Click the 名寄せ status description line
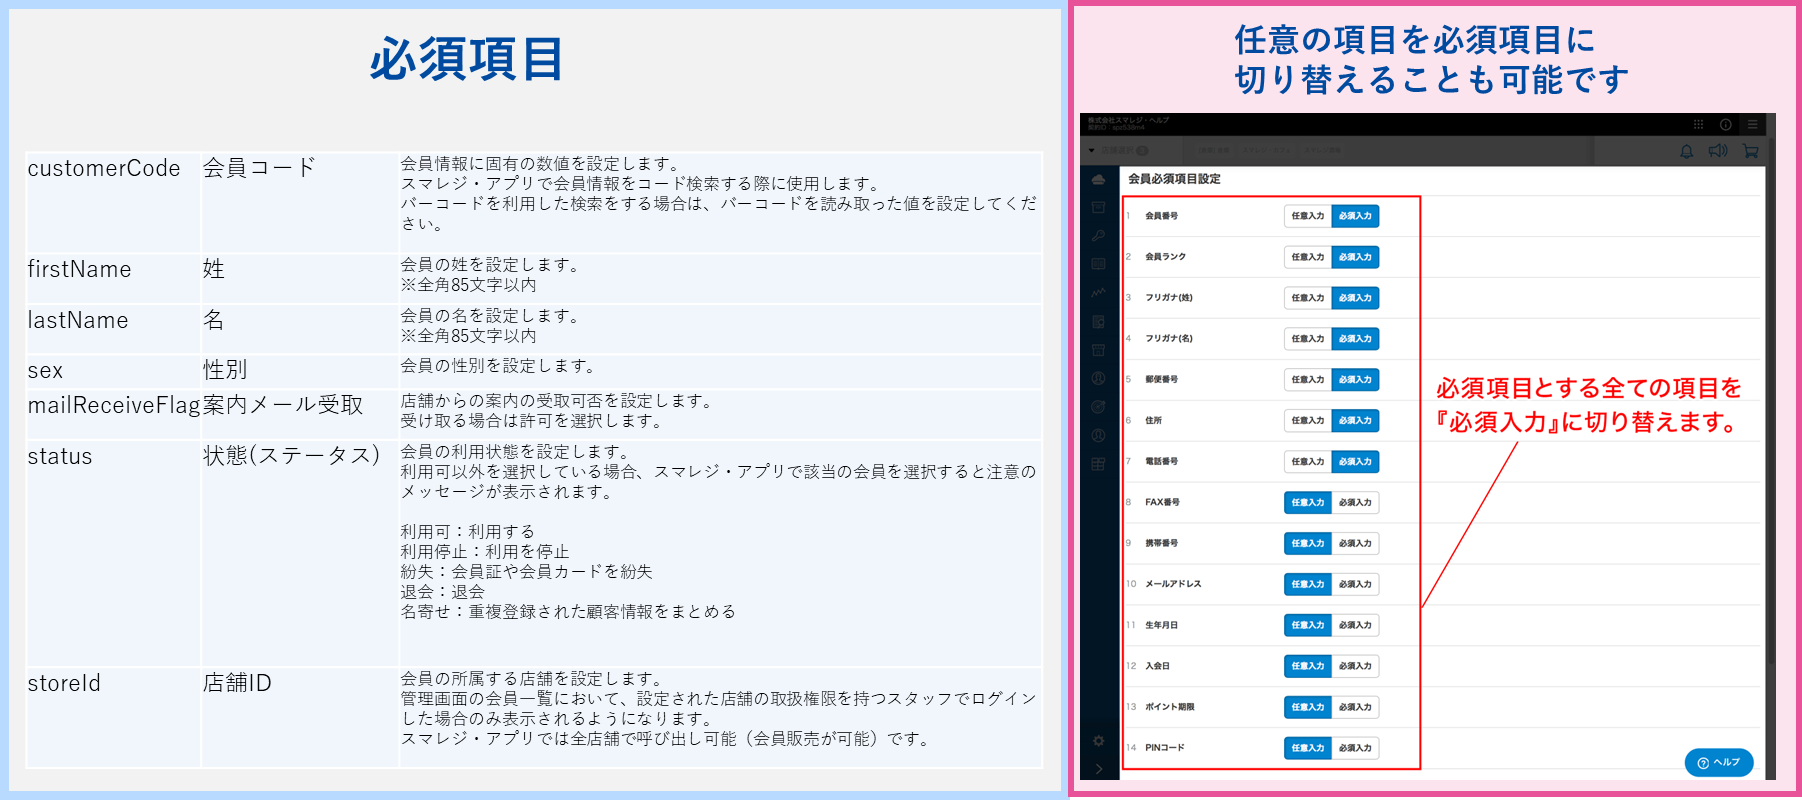Viewport: 1802px width, 800px height. 568,611
